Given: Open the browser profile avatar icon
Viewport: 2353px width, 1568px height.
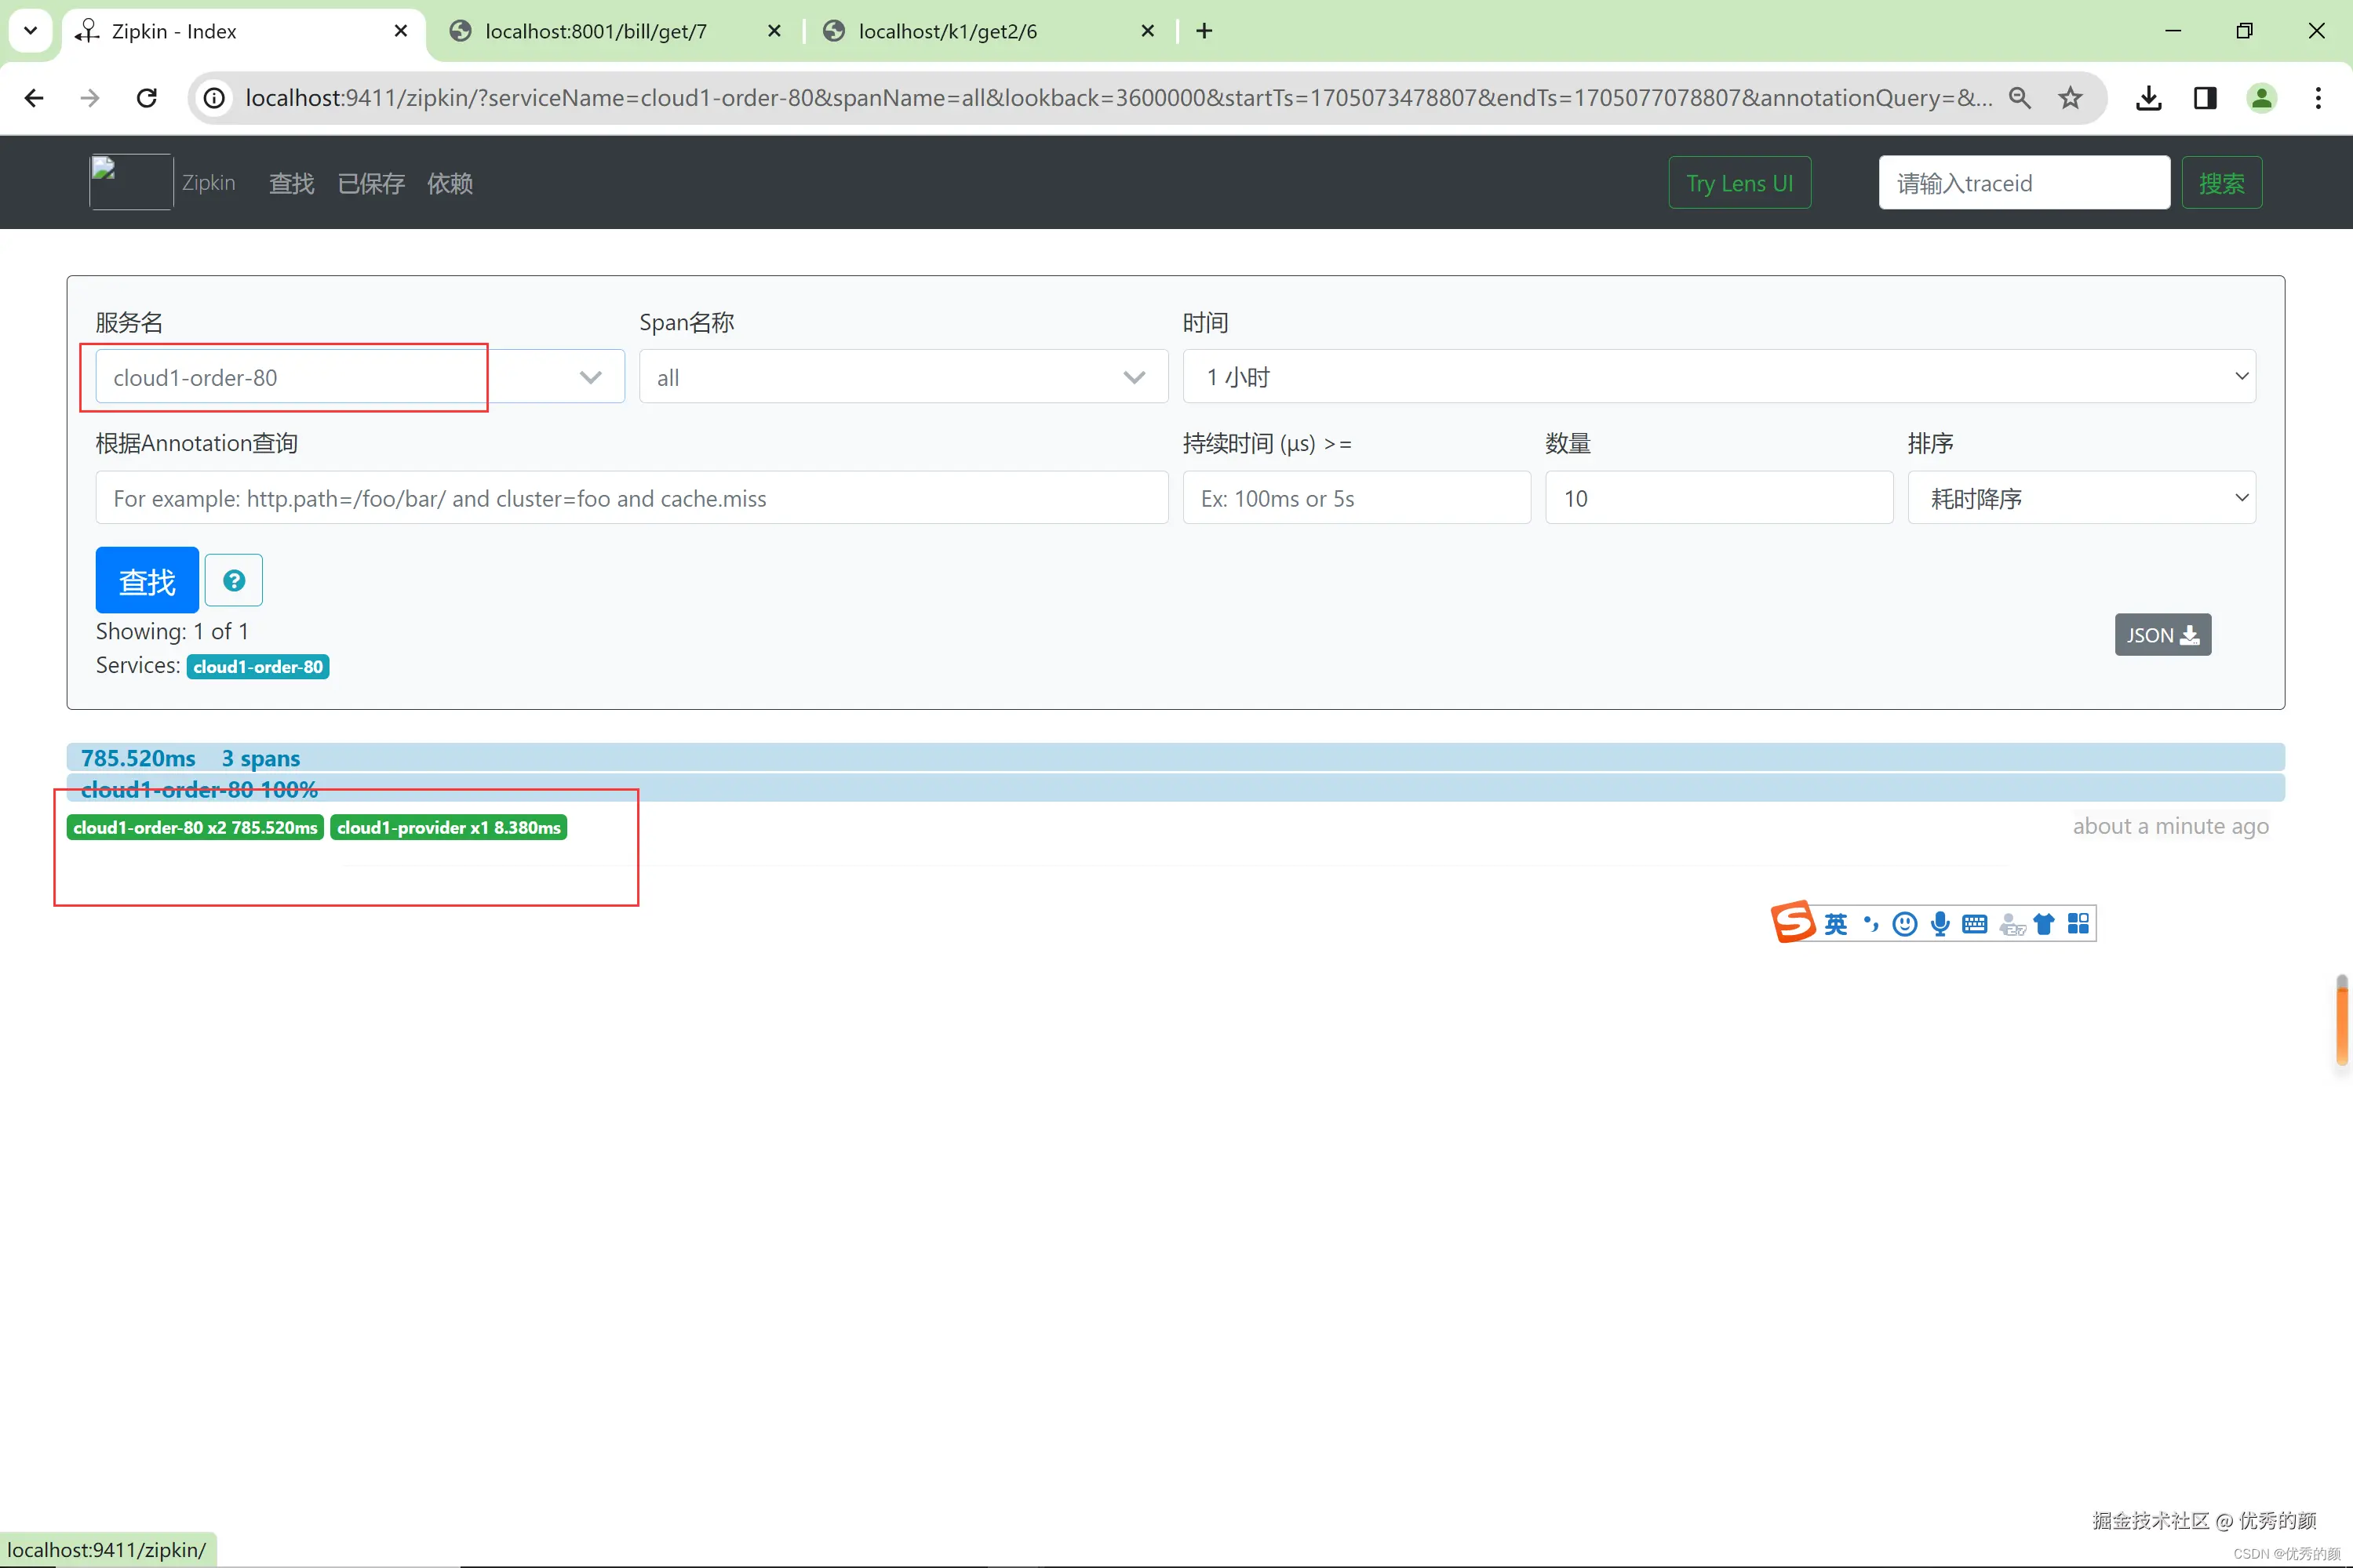Looking at the screenshot, I should pos(2261,98).
